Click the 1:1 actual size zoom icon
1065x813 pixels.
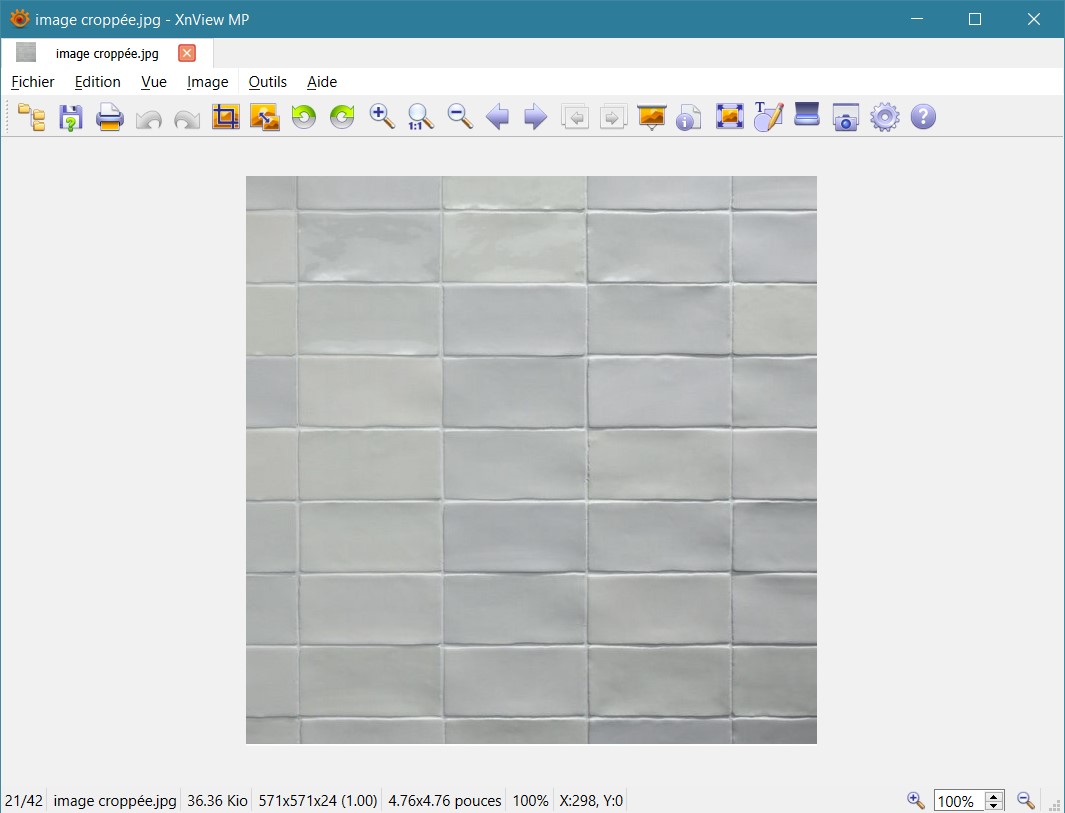tap(420, 117)
